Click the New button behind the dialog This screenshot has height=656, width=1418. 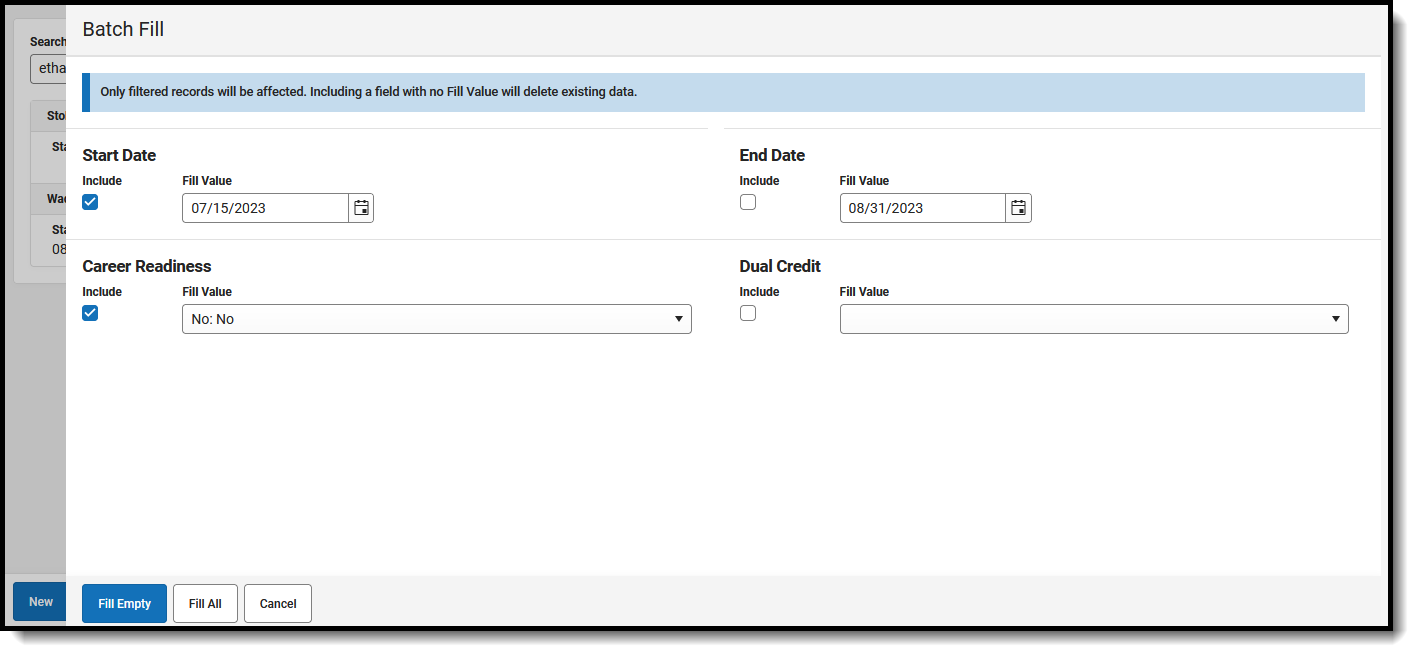pos(40,602)
